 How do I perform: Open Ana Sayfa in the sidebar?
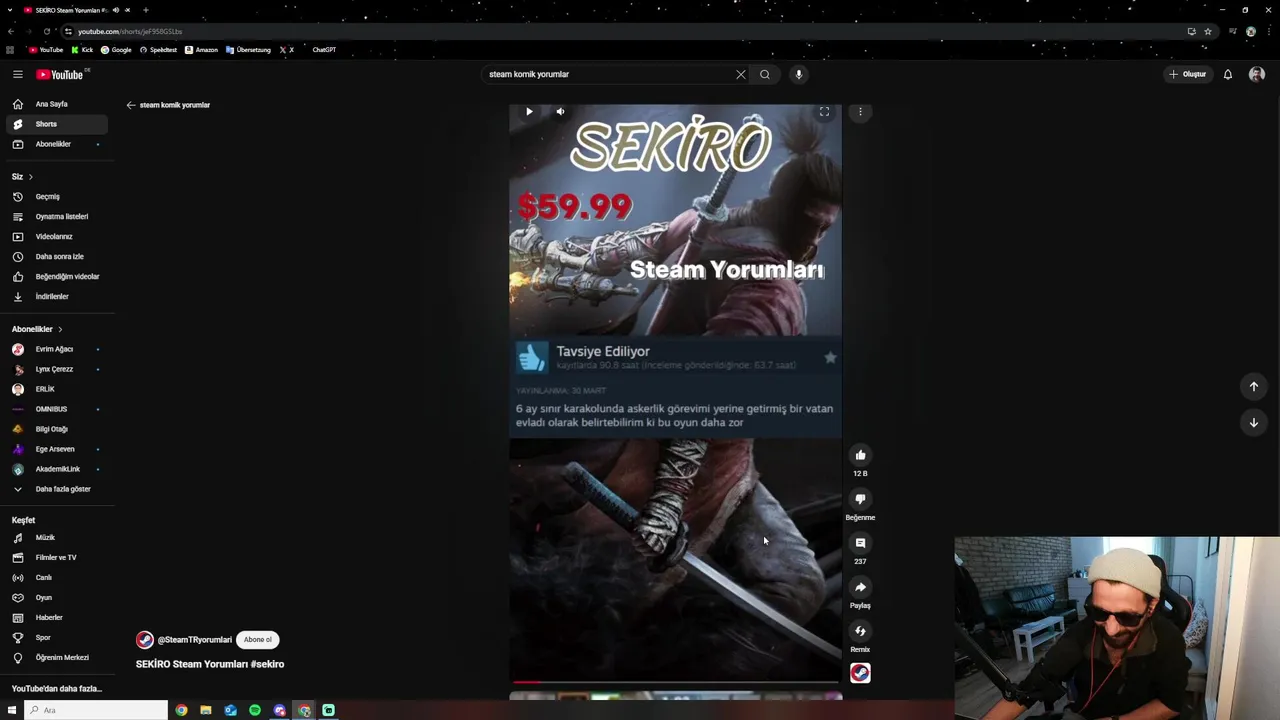(x=55, y=104)
